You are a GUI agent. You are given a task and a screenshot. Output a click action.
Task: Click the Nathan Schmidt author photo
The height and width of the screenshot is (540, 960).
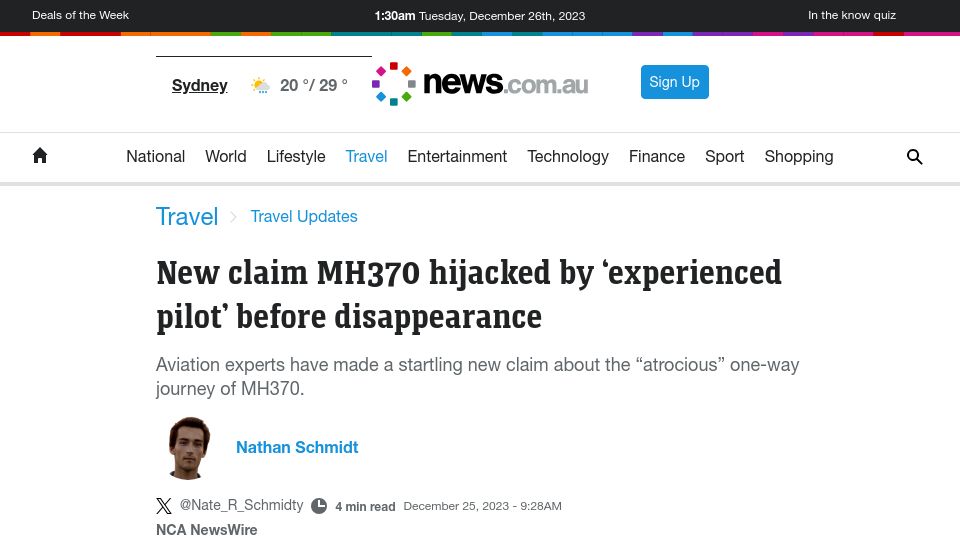click(x=189, y=448)
